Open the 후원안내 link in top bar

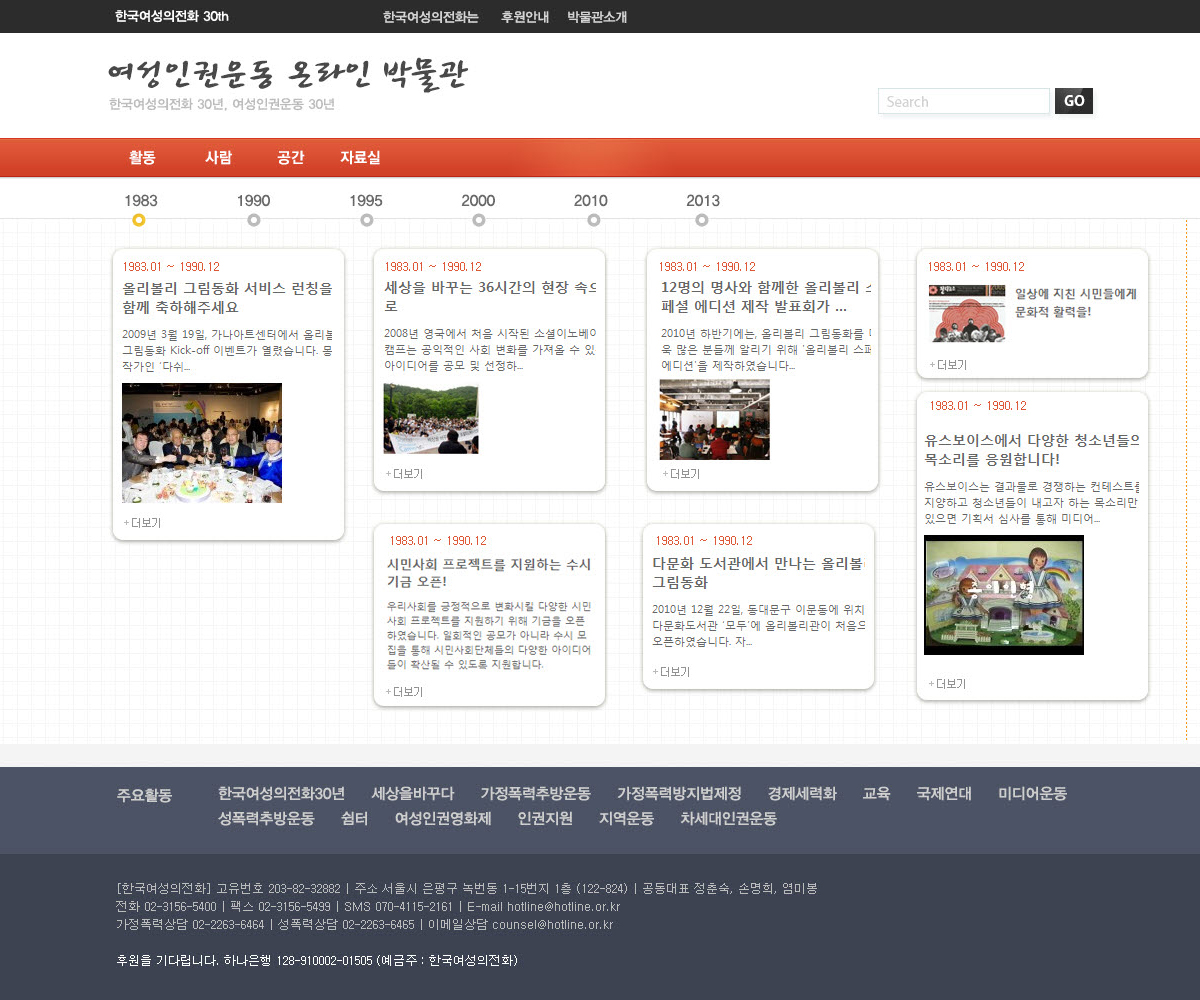click(525, 17)
